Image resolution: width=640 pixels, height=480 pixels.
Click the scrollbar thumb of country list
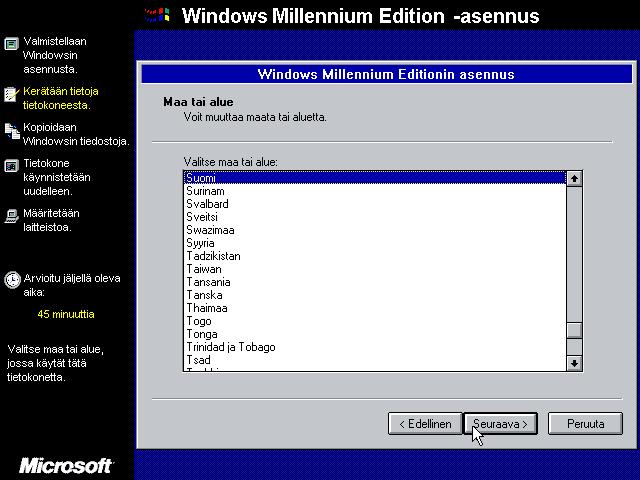click(574, 331)
